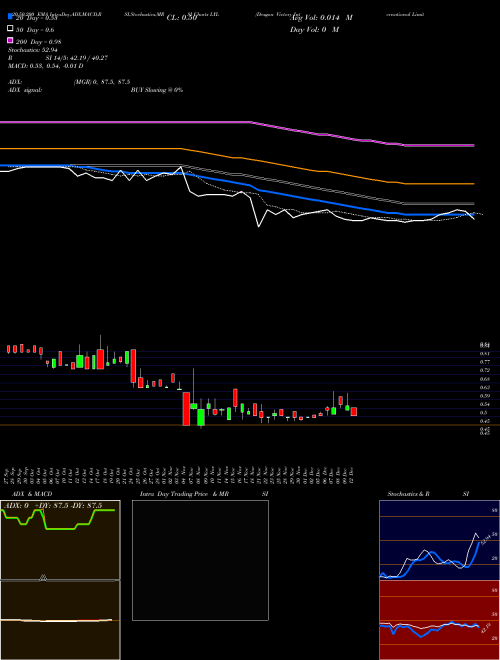Click the tall red candlestick dropping to 0.45
Screen dimensions: 500x660
[186, 409]
